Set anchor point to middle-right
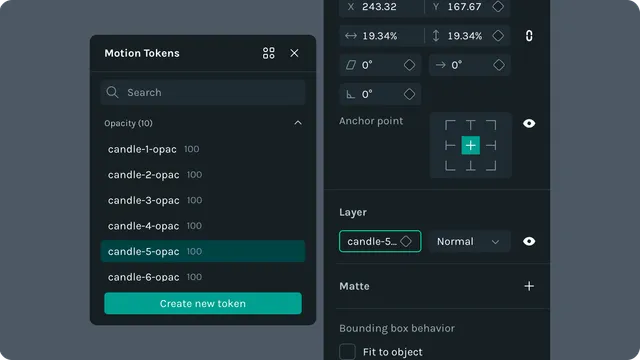This screenshot has width=640, height=360. click(491, 145)
